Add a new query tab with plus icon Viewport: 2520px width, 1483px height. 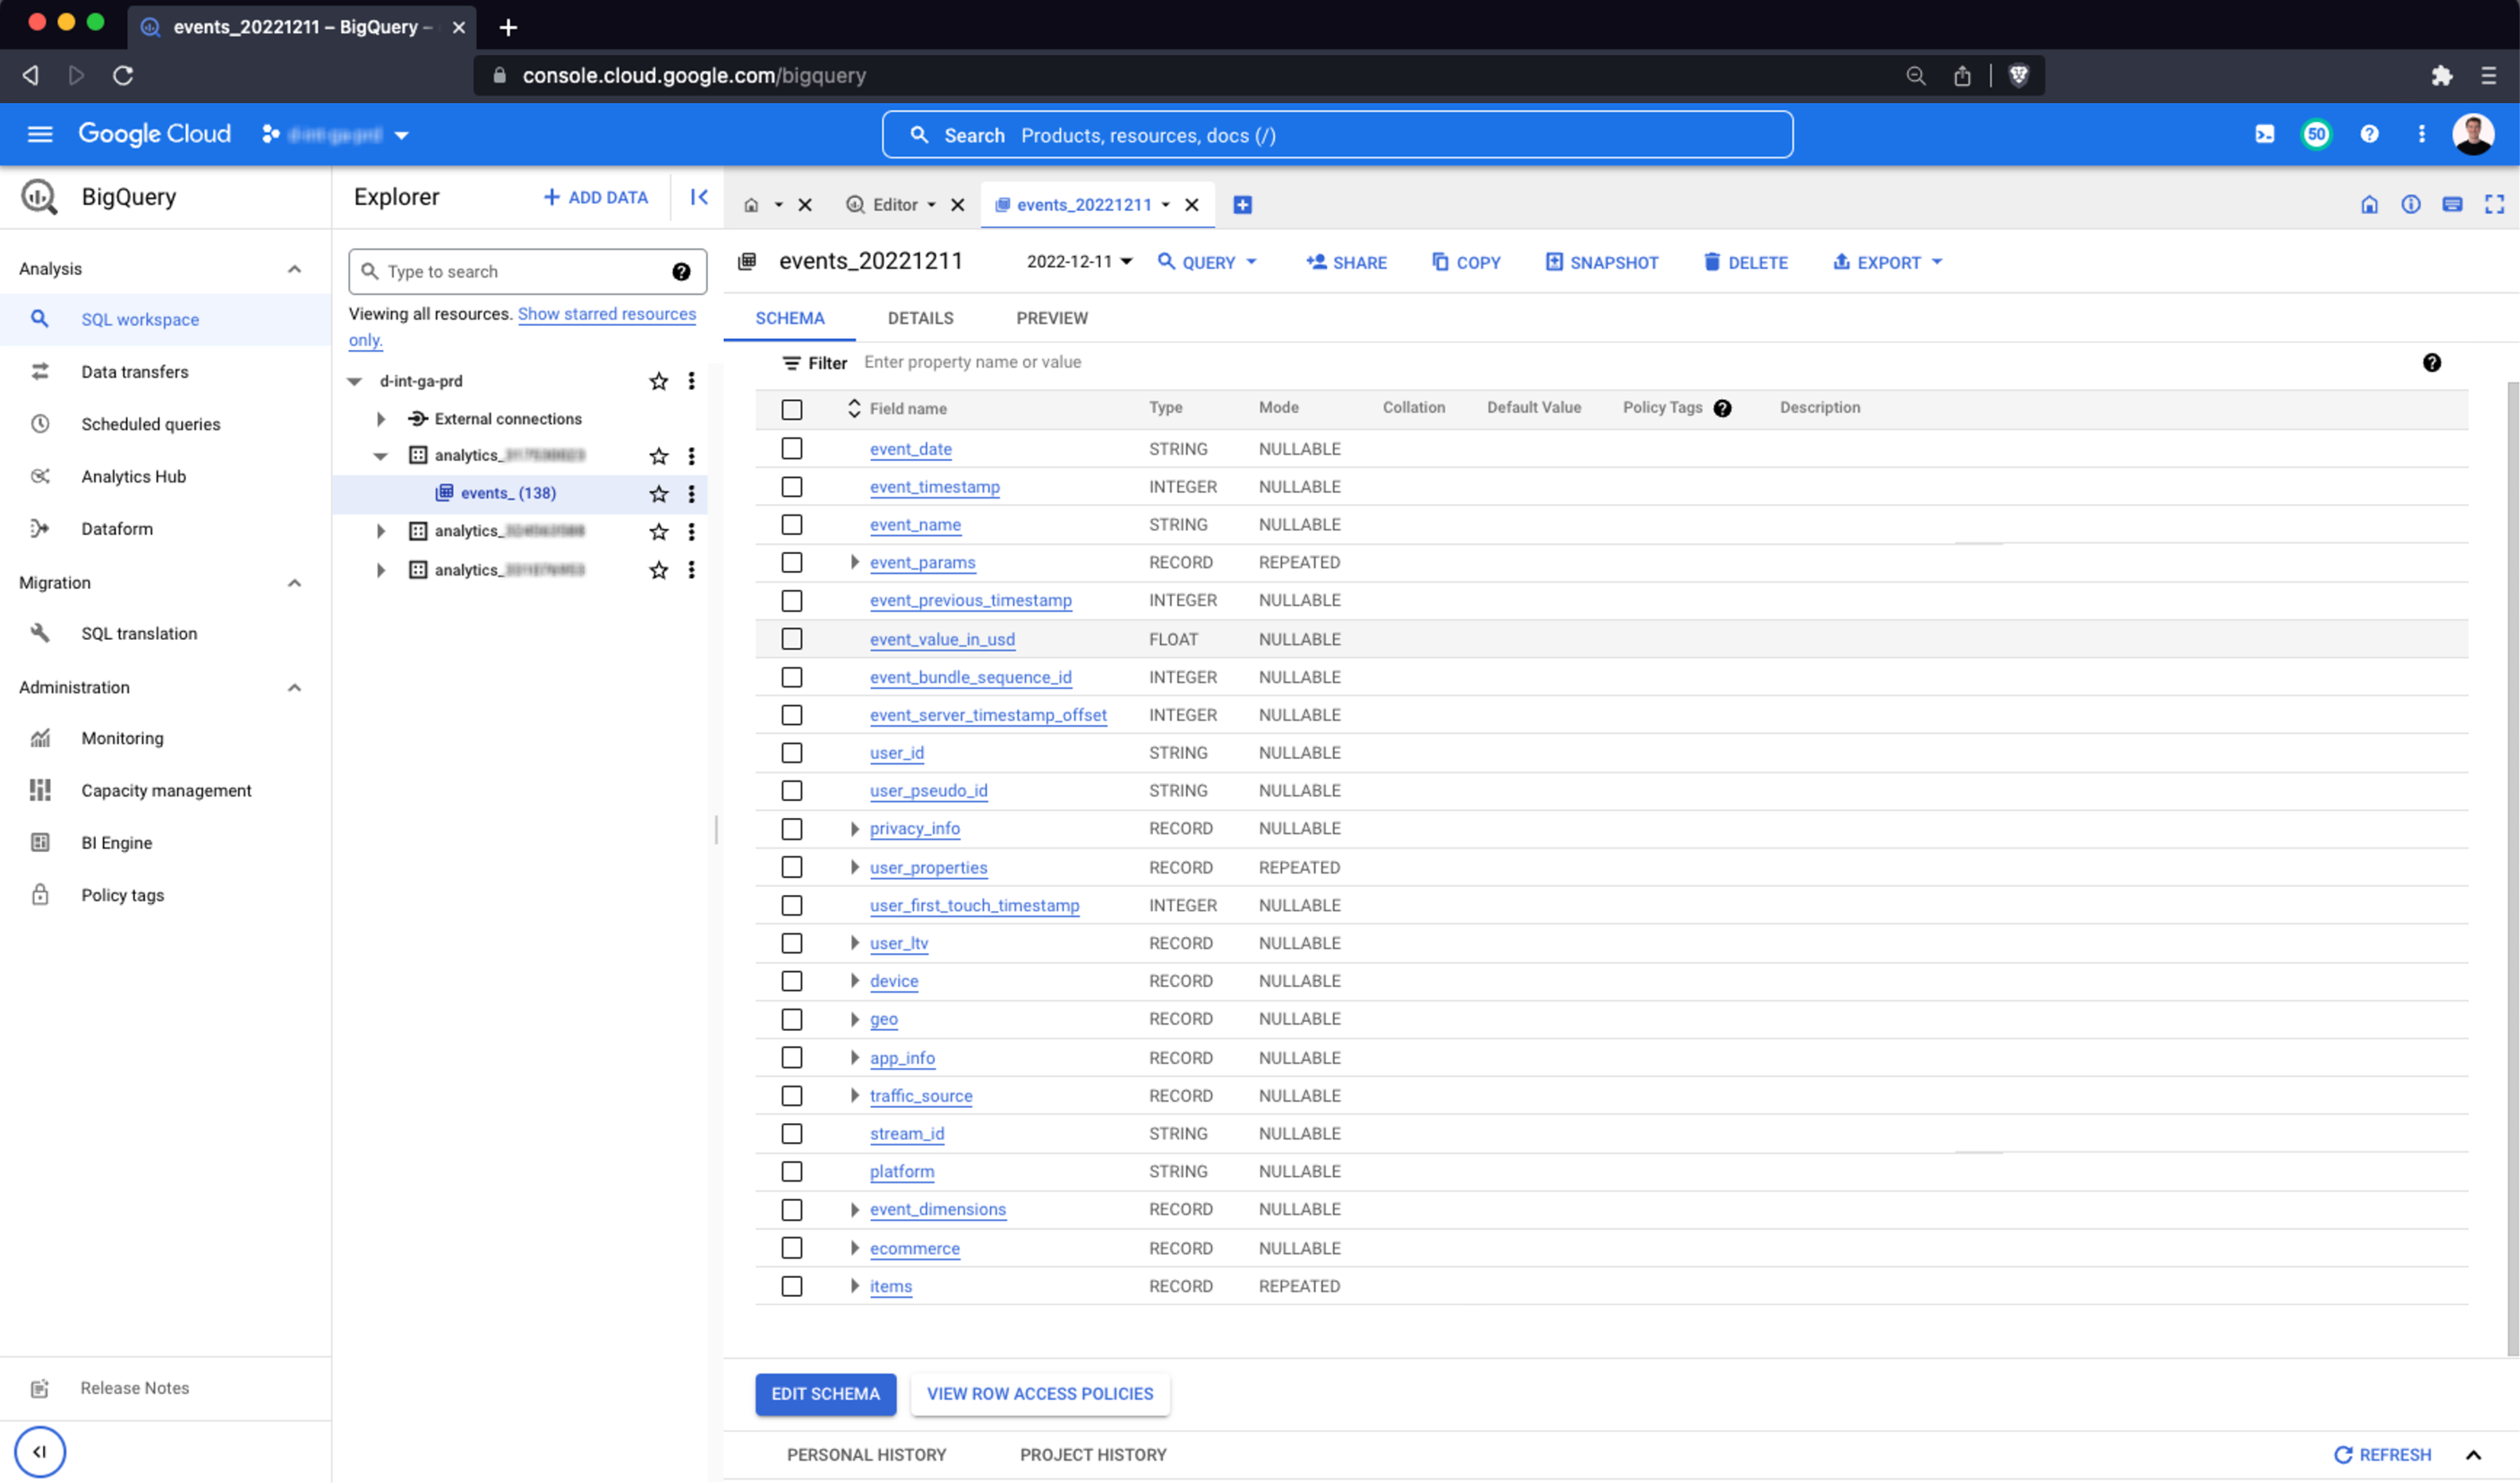click(x=1242, y=205)
